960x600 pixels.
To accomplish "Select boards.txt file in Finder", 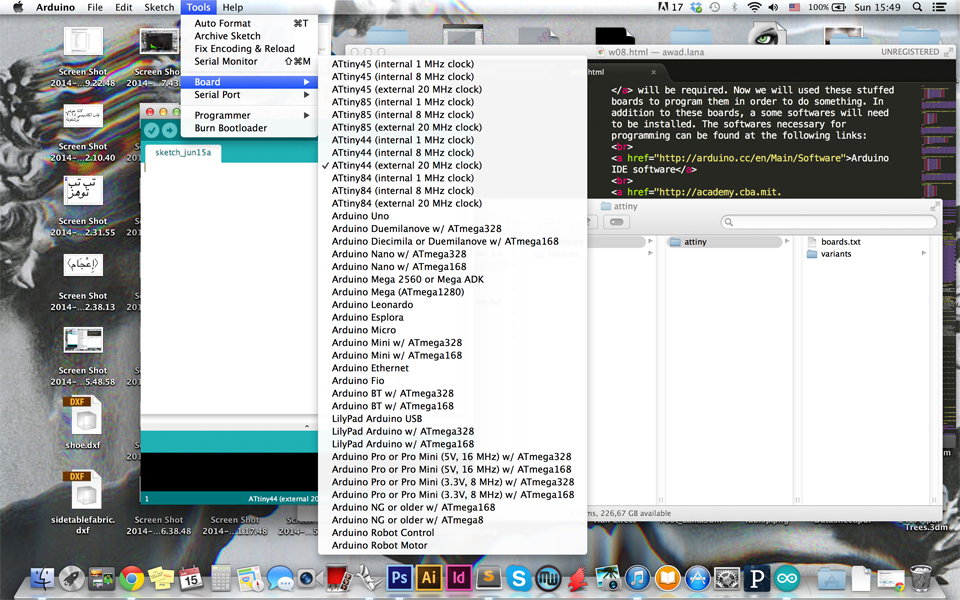I will (x=840, y=242).
